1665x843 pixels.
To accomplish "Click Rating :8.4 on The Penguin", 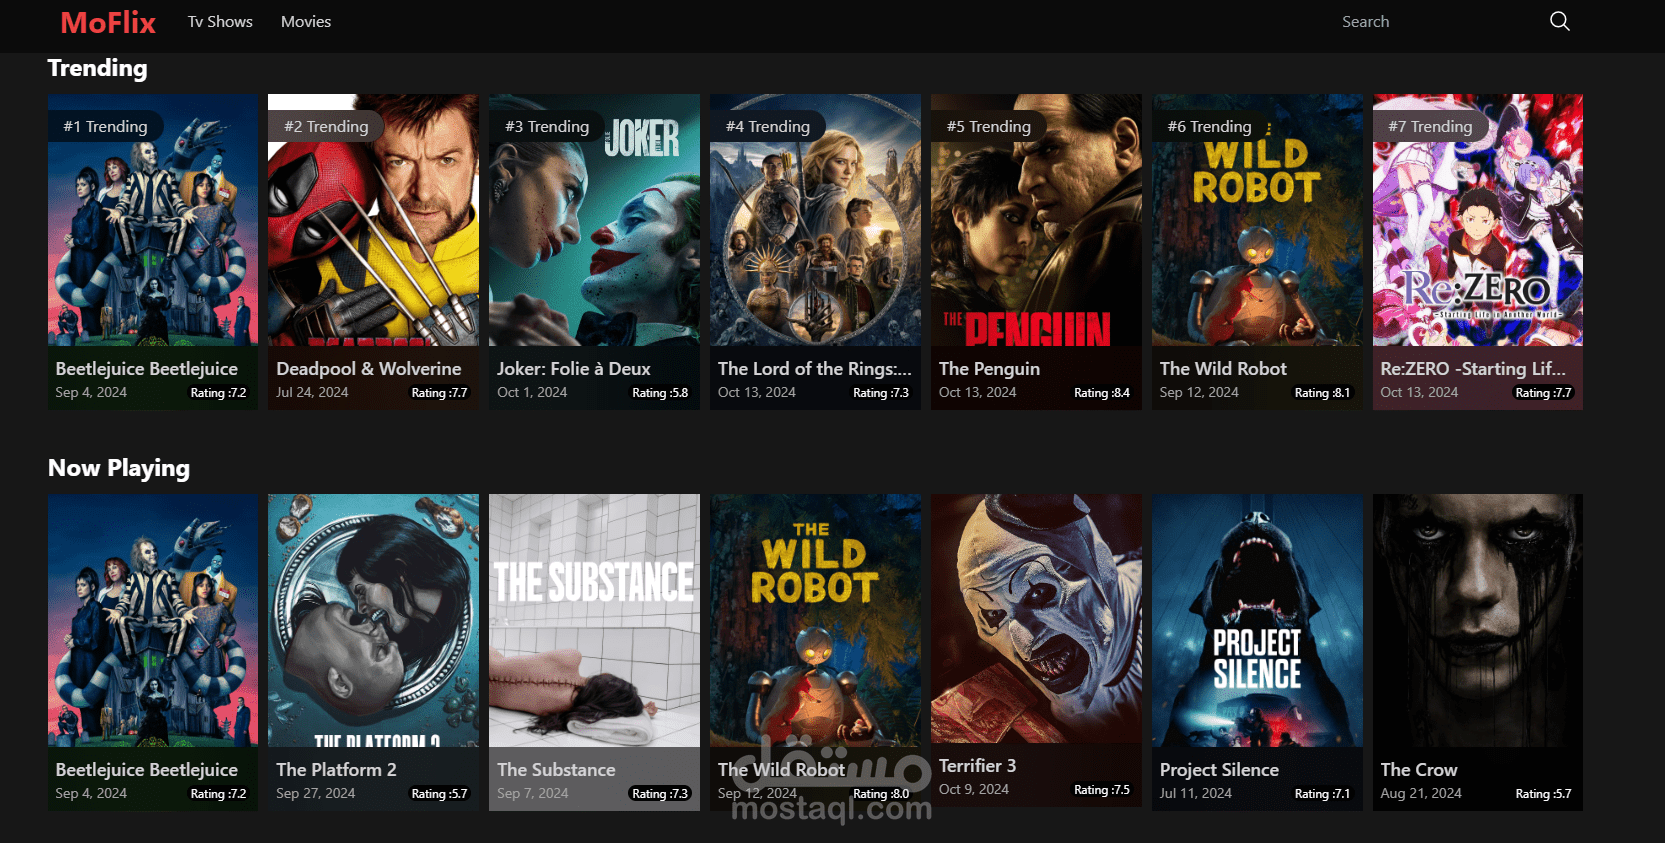I will pyautogui.click(x=1102, y=393).
